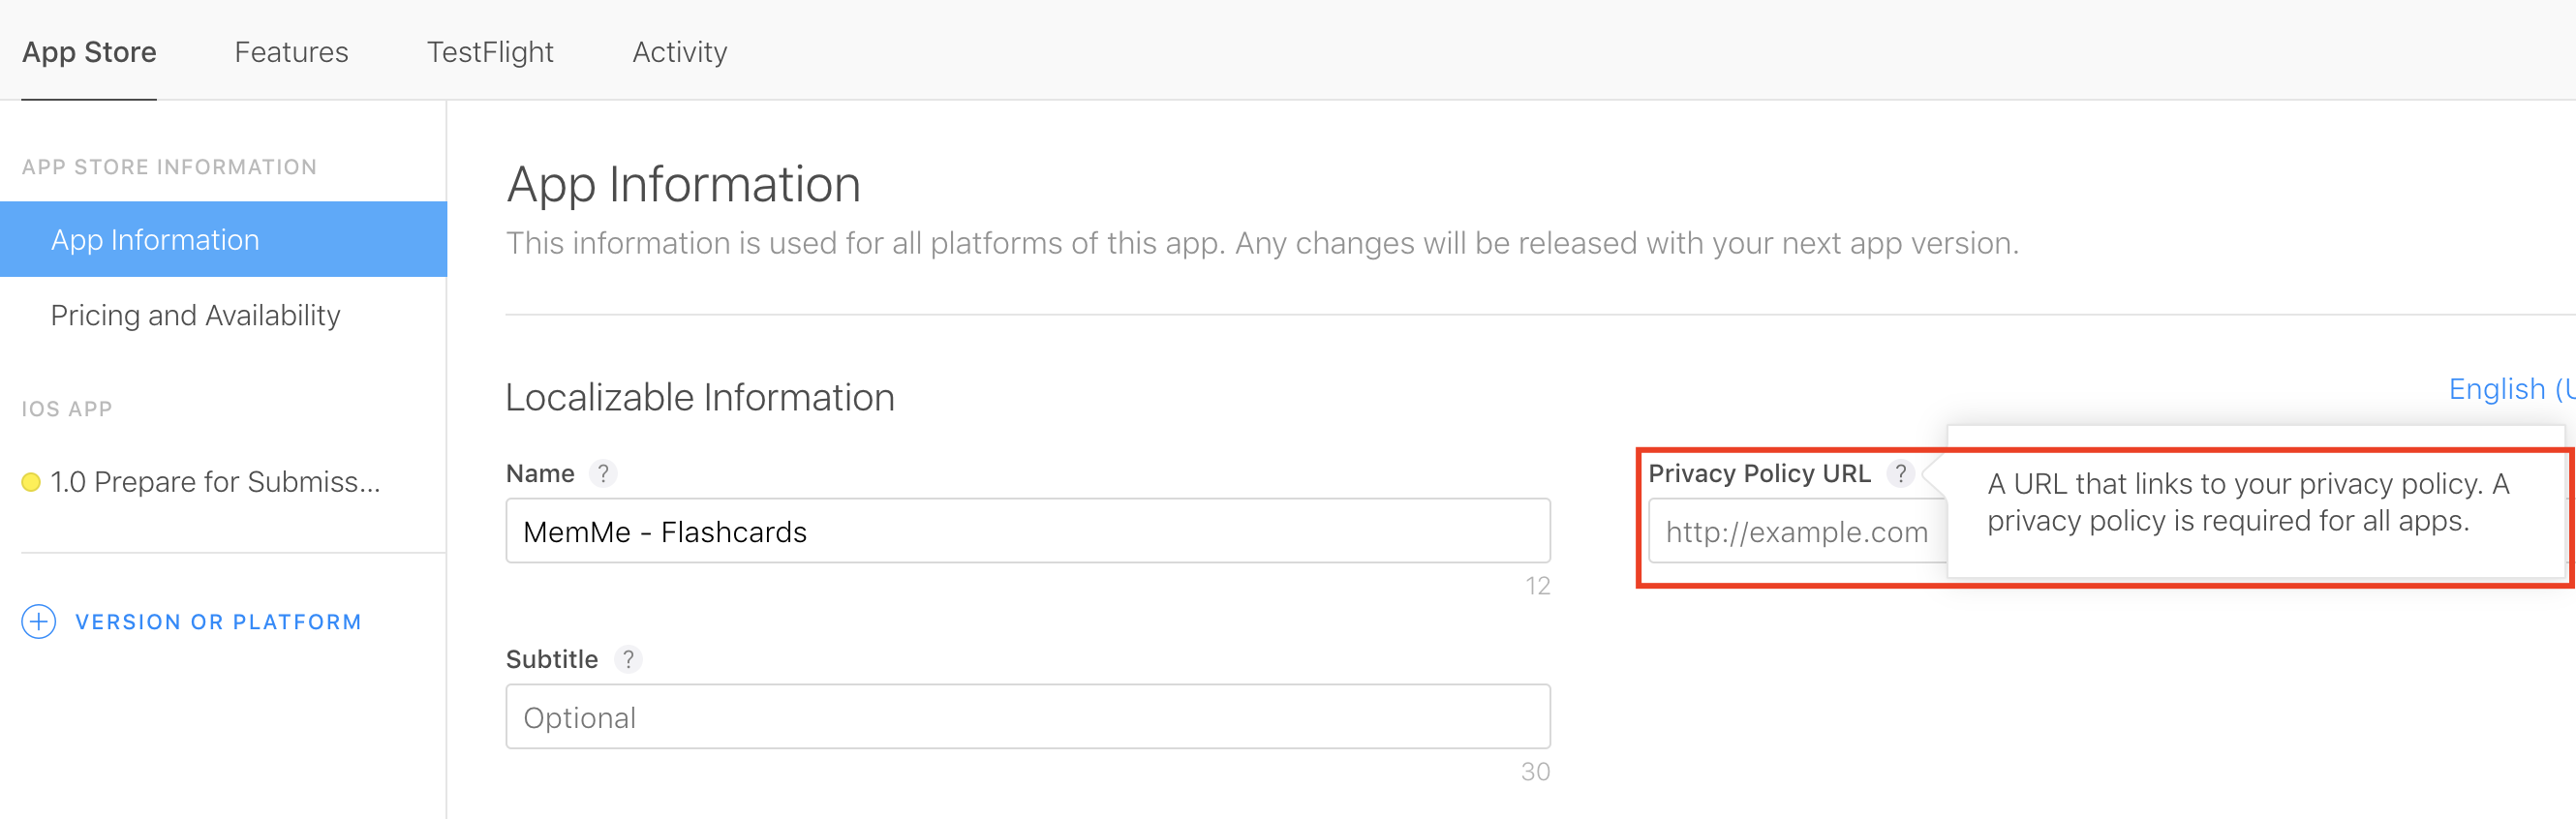Click the Name field with MemMe - Flashcards
Screen dimensions: 2576x819
click(x=1027, y=531)
